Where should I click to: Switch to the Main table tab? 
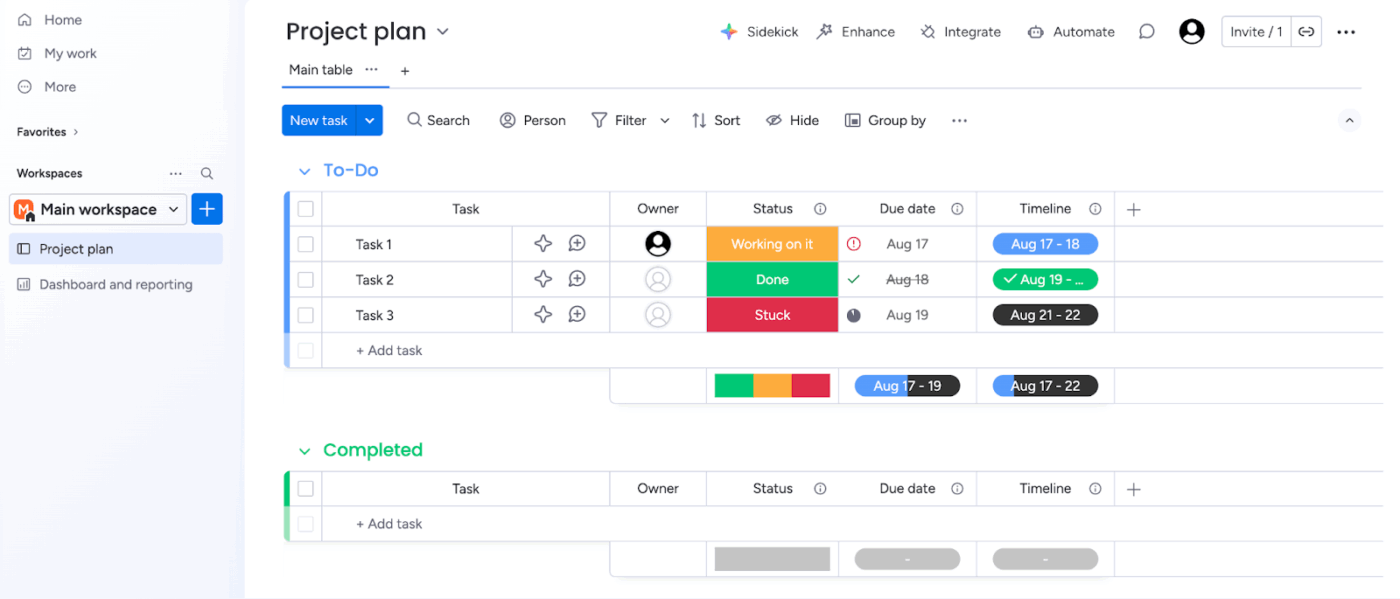(321, 70)
